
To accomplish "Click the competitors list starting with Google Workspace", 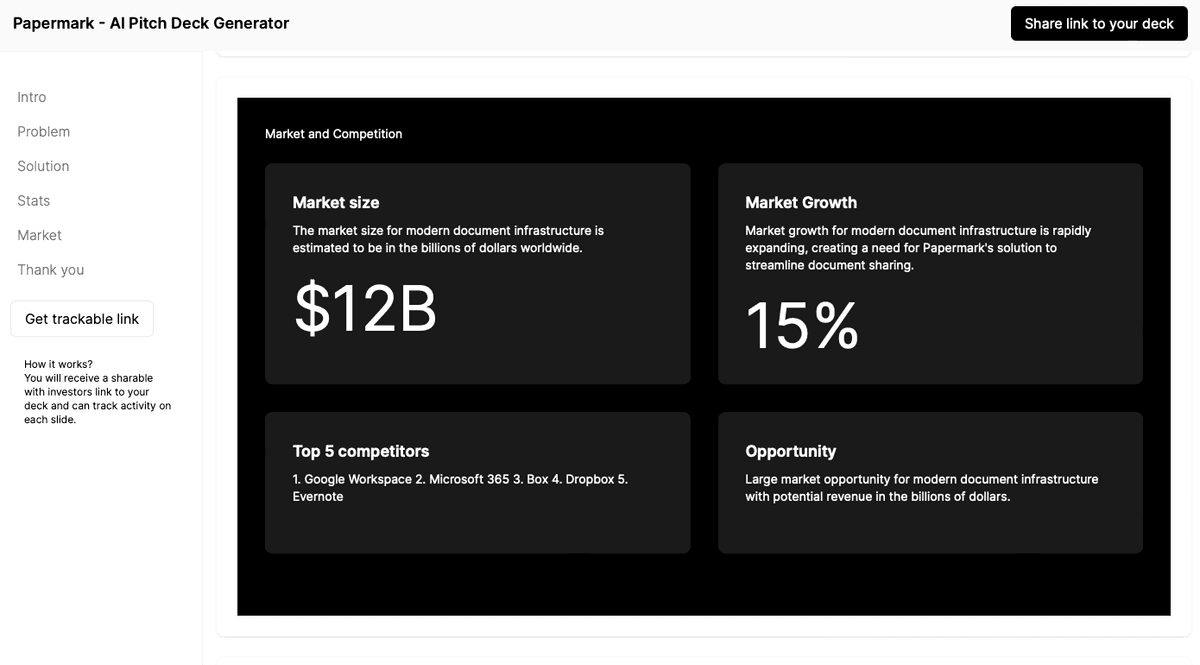I will (x=460, y=488).
